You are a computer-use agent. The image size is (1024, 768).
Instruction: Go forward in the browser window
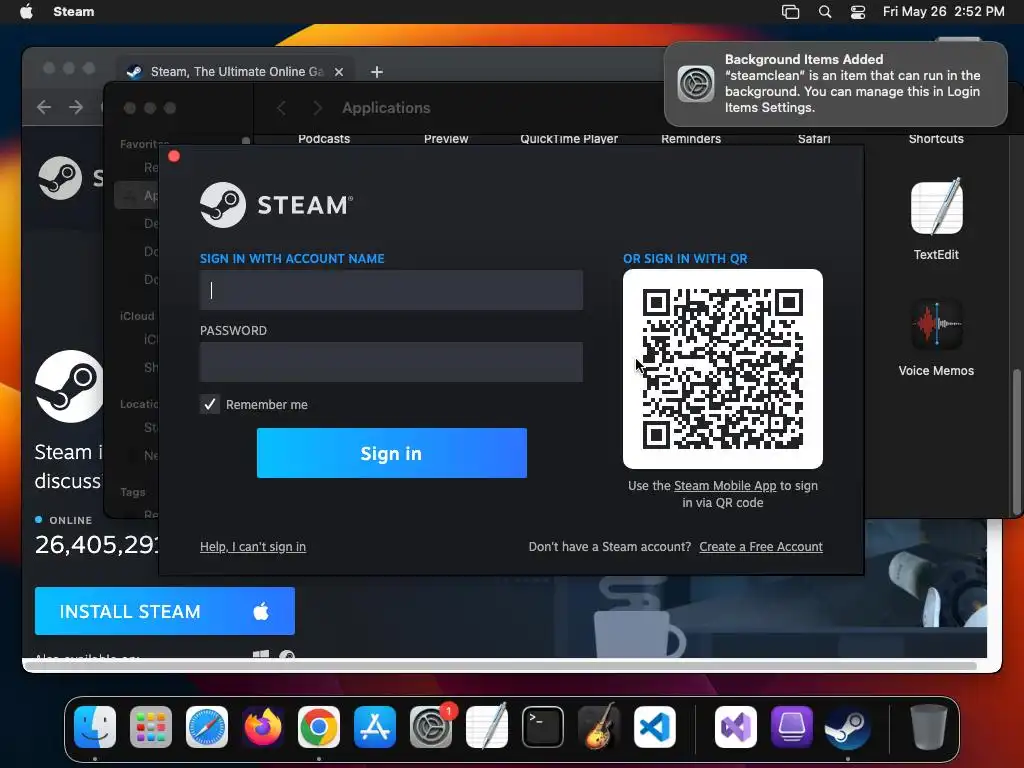pyautogui.click(x=76, y=106)
